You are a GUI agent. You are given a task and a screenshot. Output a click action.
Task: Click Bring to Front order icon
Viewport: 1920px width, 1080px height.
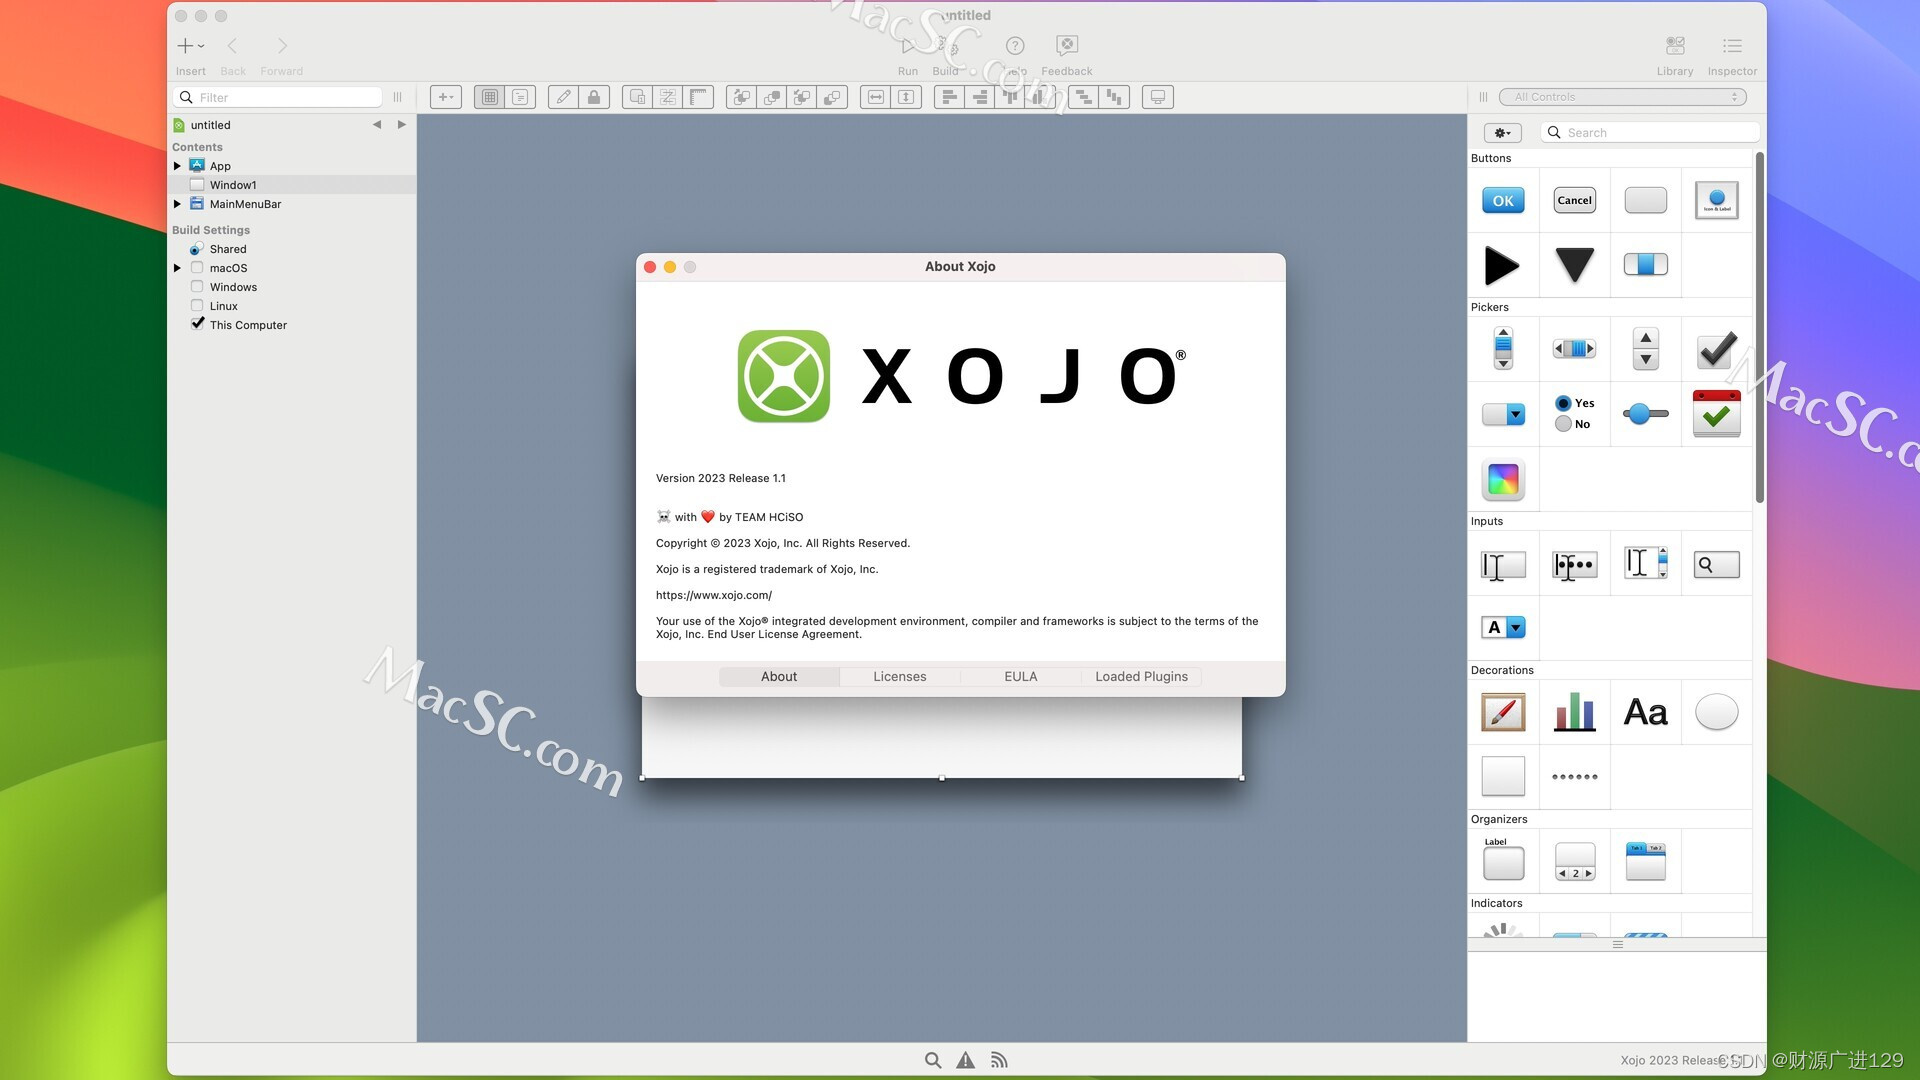pos(772,97)
